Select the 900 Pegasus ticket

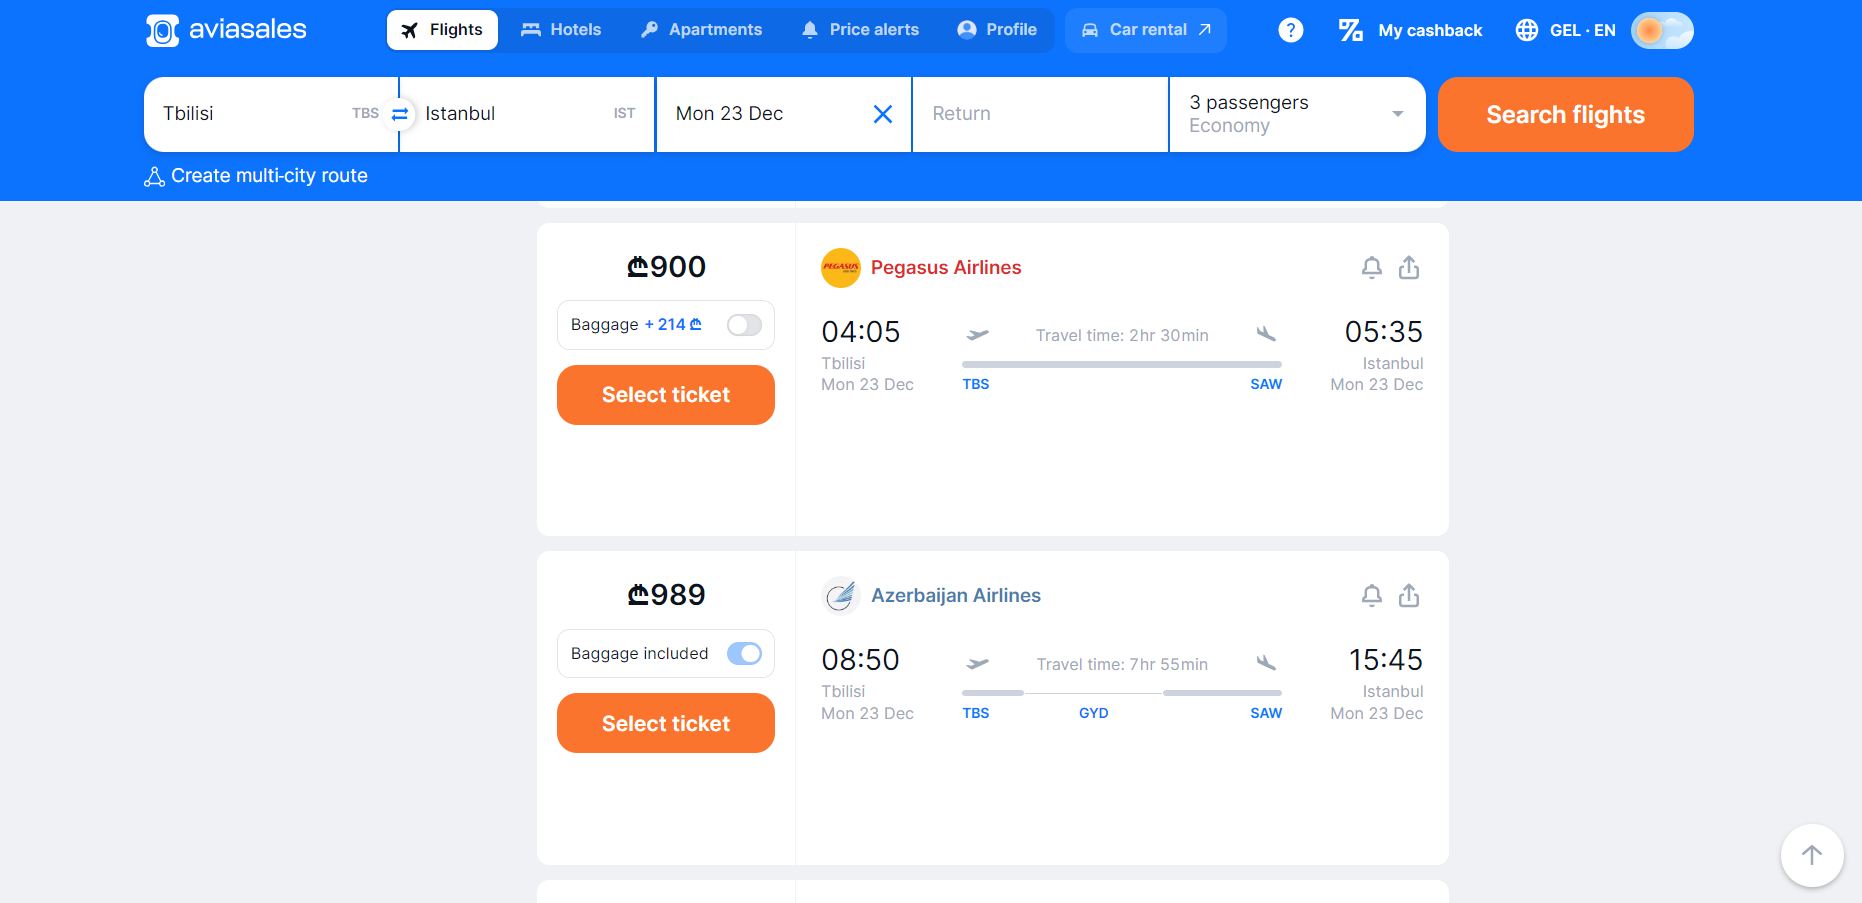[666, 395]
